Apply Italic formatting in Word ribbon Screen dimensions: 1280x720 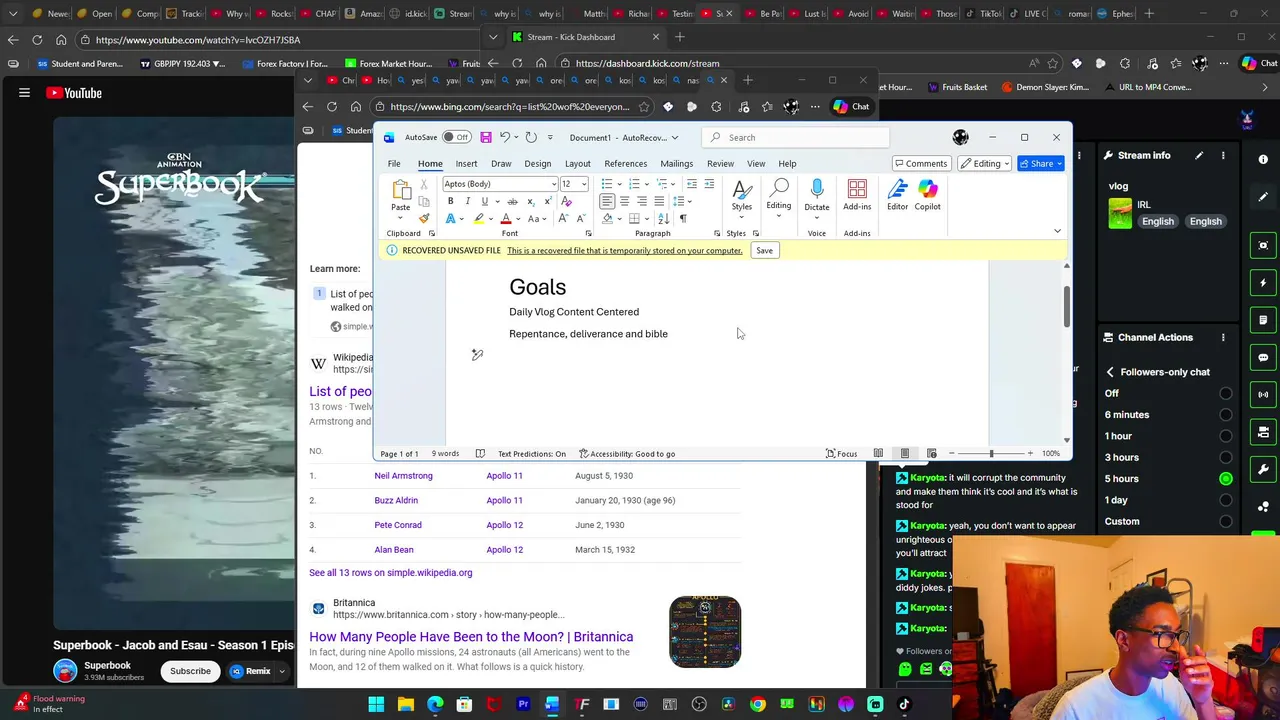[467, 201]
